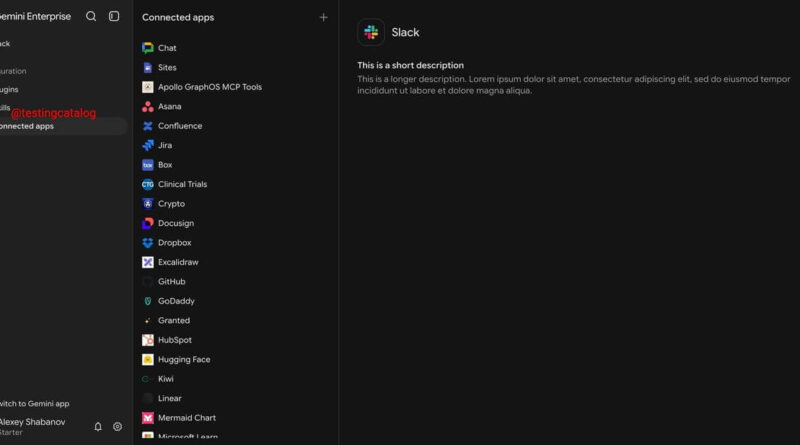Open the settings gear icon
Viewport: 800px width, 445px height.
(x=117, y=427)
